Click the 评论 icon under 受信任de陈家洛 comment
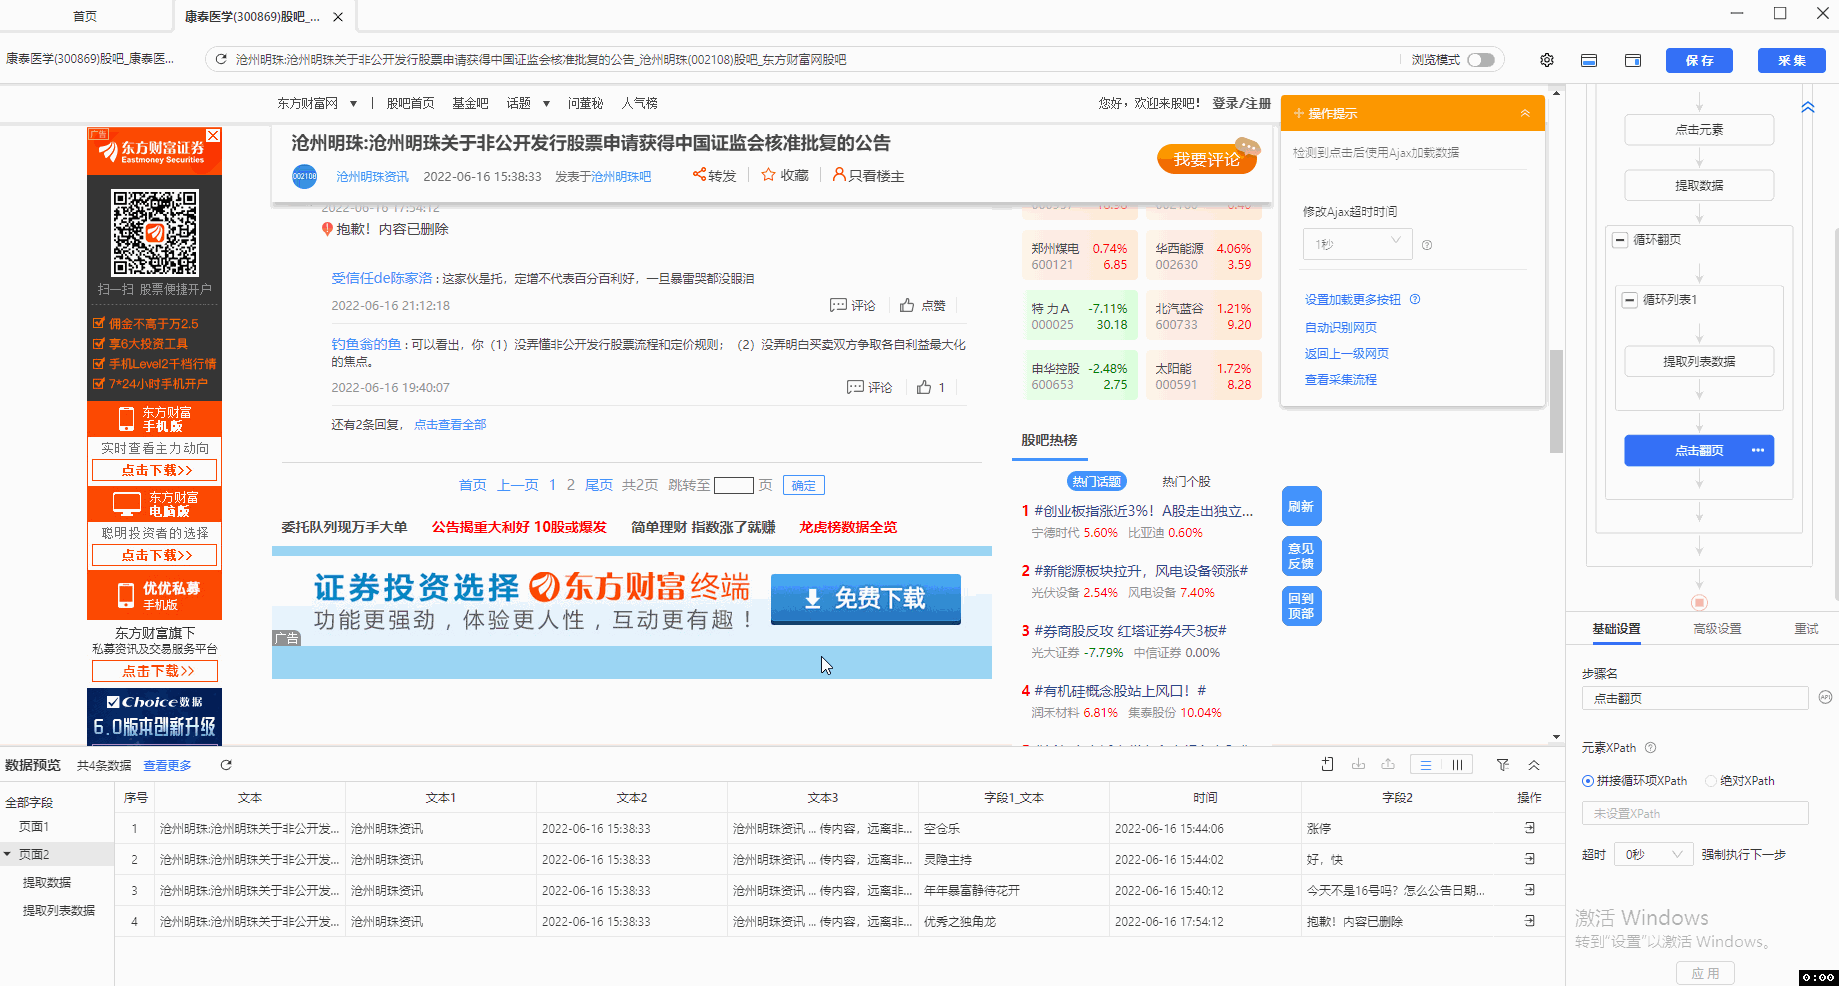This screenshot has width=1839, height=986. 838,305
